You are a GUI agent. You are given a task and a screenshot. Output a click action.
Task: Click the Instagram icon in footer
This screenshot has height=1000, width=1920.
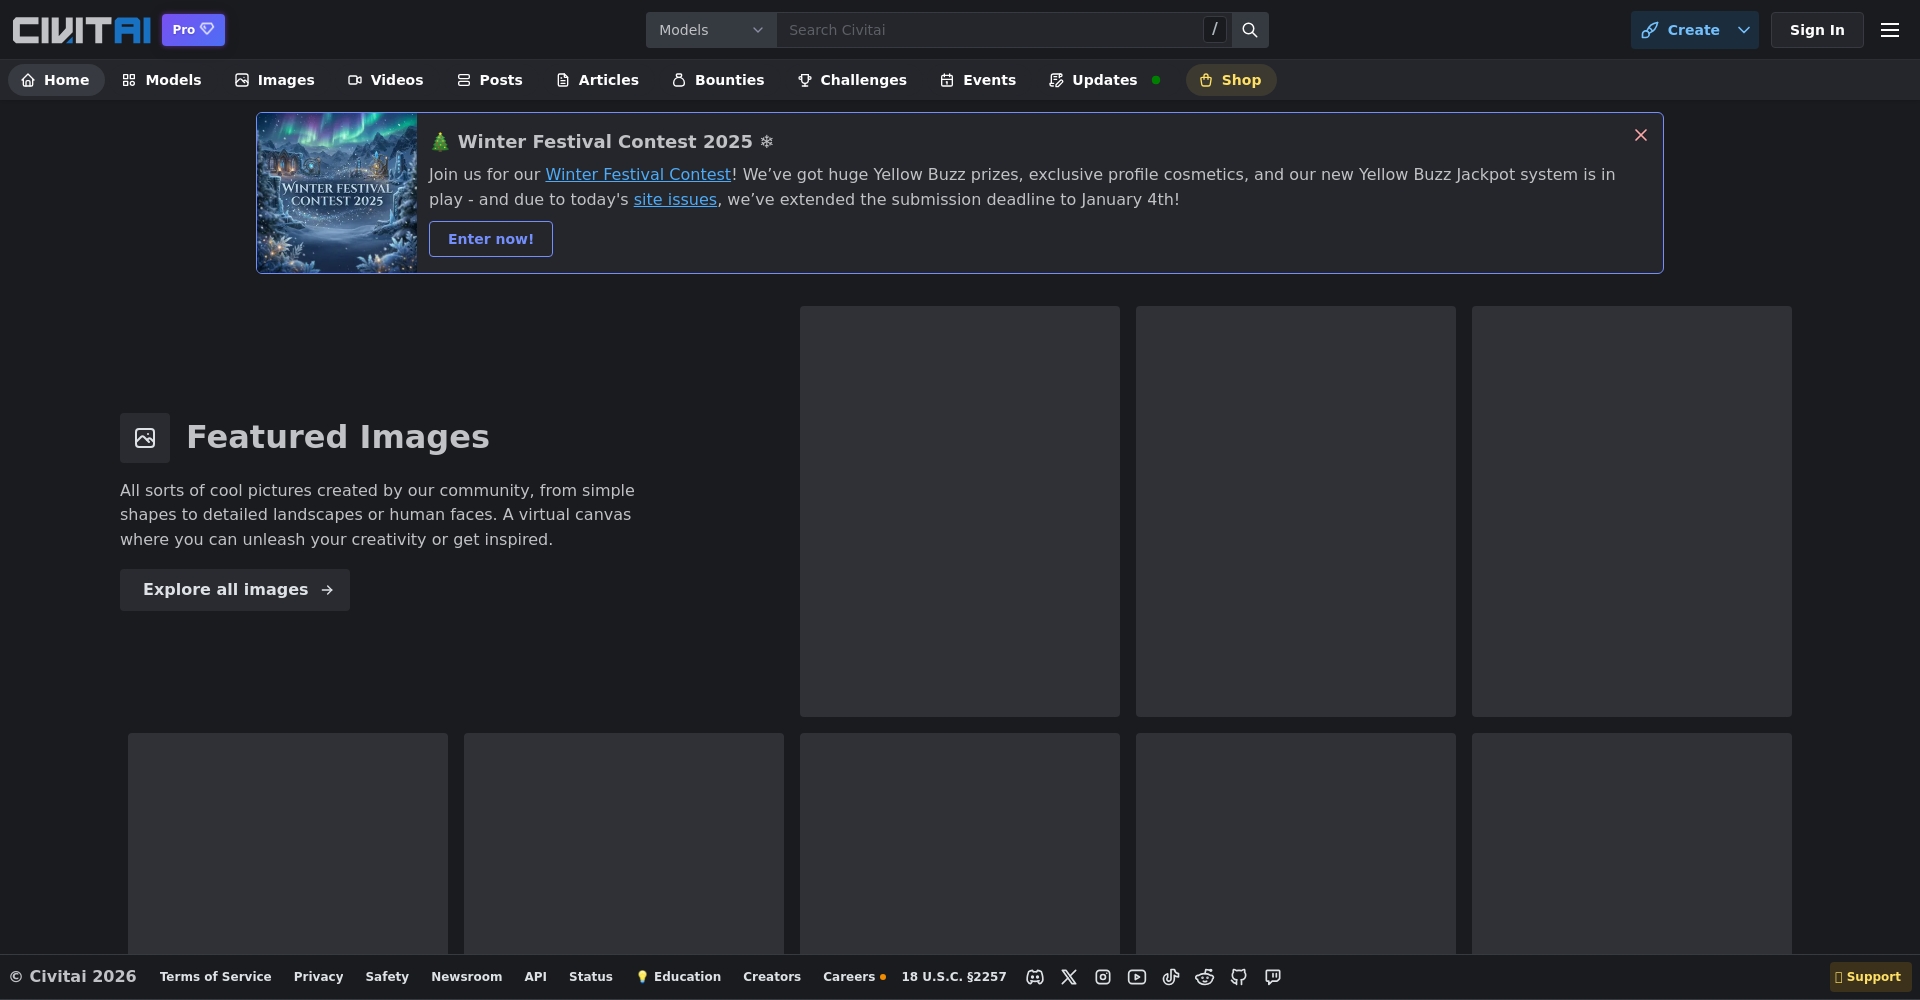pos(1103,977)
